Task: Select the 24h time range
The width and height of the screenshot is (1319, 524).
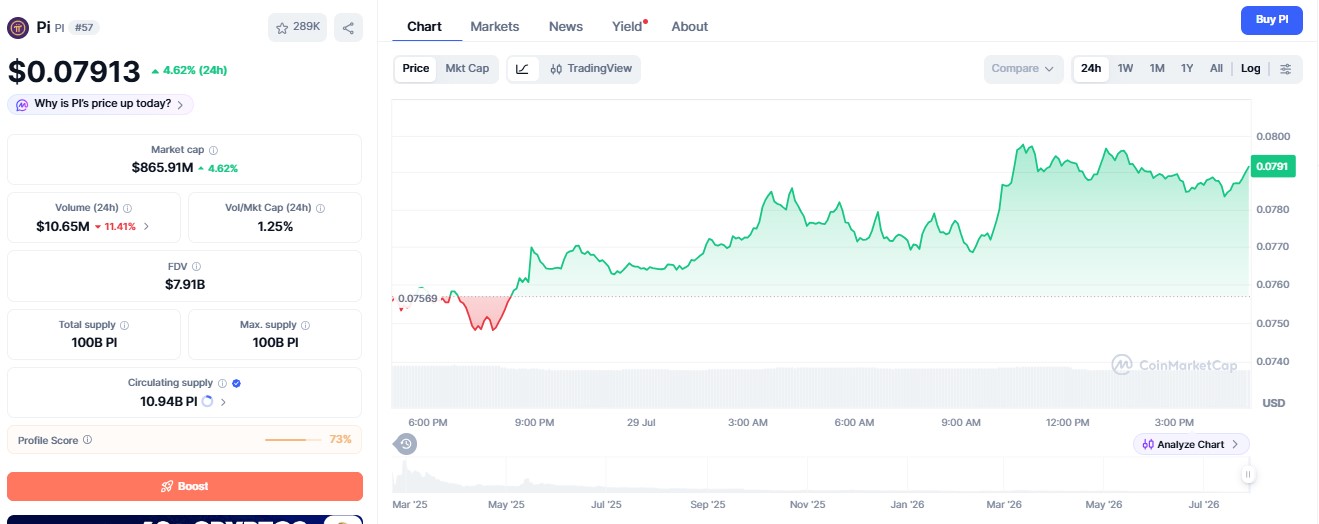Action: [1091, 69]
